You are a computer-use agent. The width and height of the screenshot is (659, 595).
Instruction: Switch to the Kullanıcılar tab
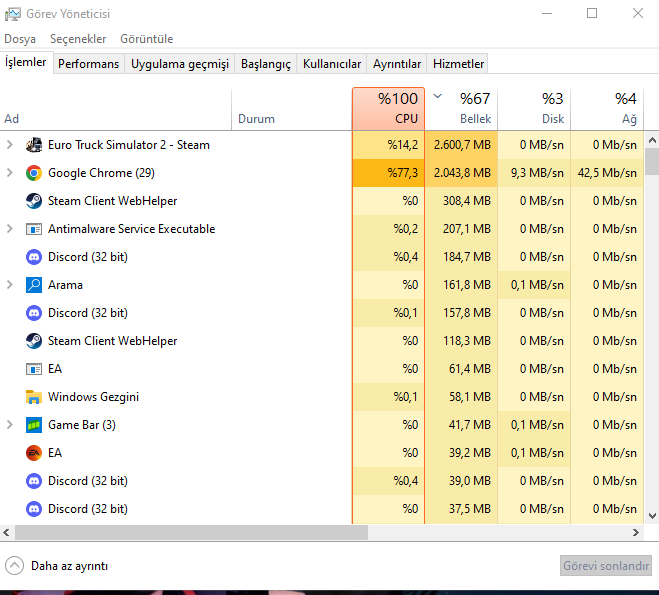pos(332,64)
